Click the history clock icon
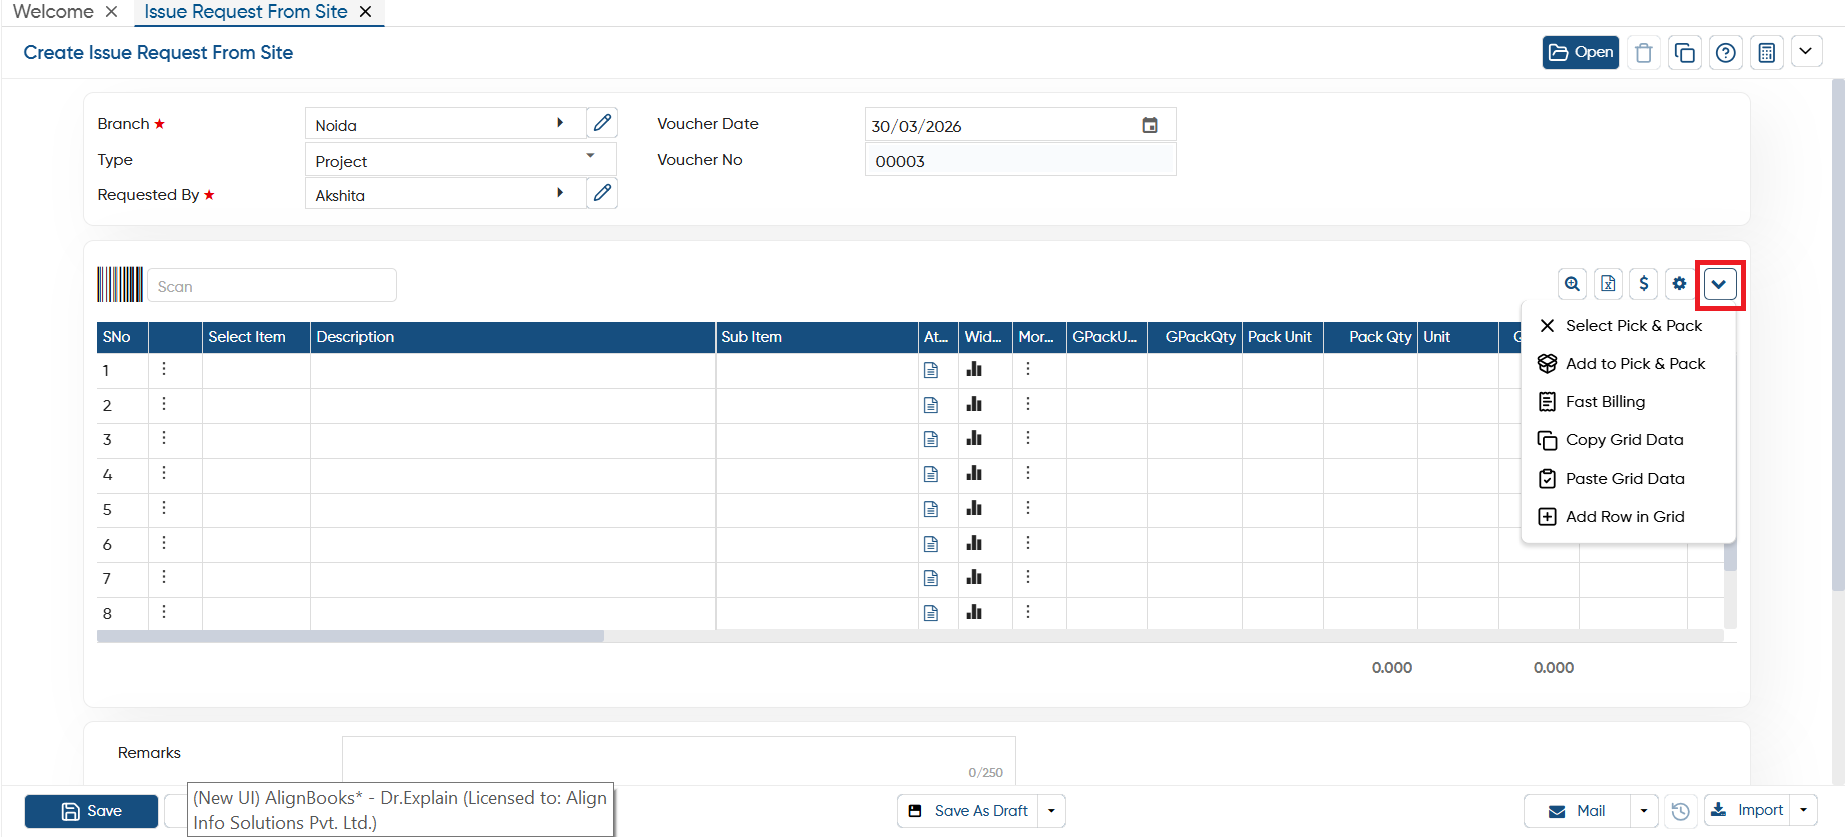The height and width of the screenshot is (837, 1845). point(1681,811)
